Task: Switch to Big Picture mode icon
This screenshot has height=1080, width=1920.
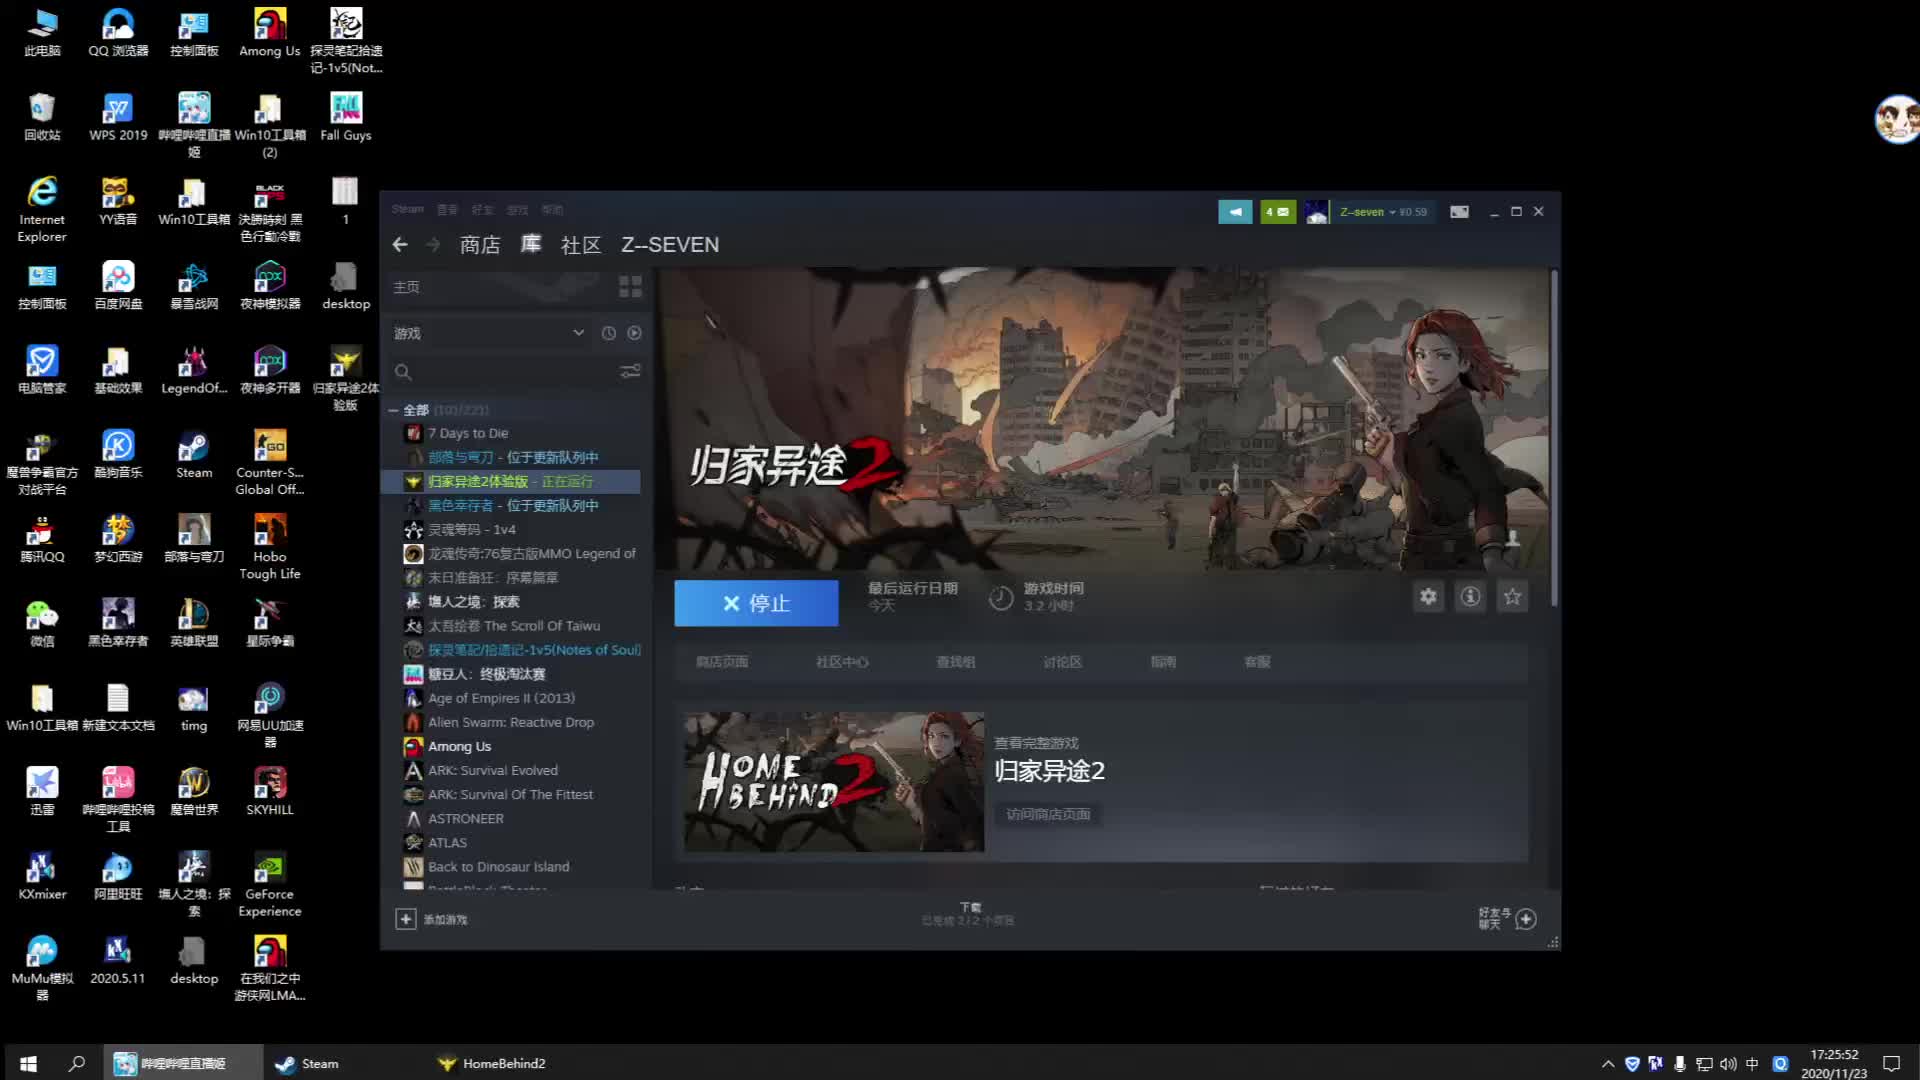Action: (1460, 212)
